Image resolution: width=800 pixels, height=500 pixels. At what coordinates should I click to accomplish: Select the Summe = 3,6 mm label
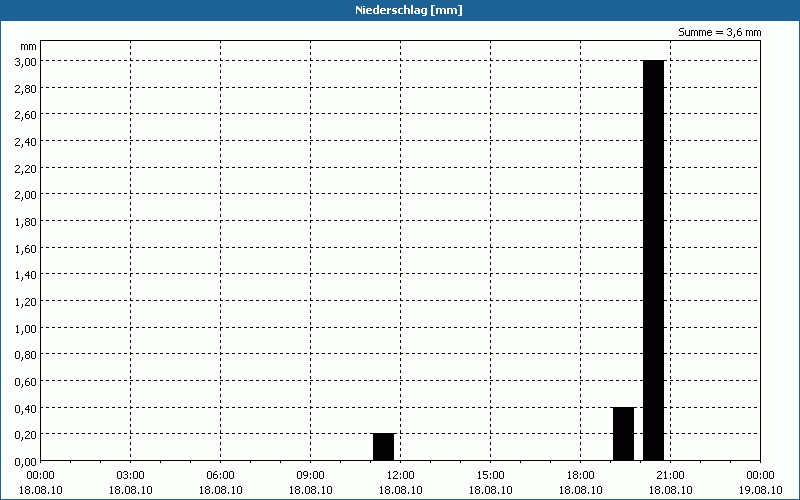[719, 32]
